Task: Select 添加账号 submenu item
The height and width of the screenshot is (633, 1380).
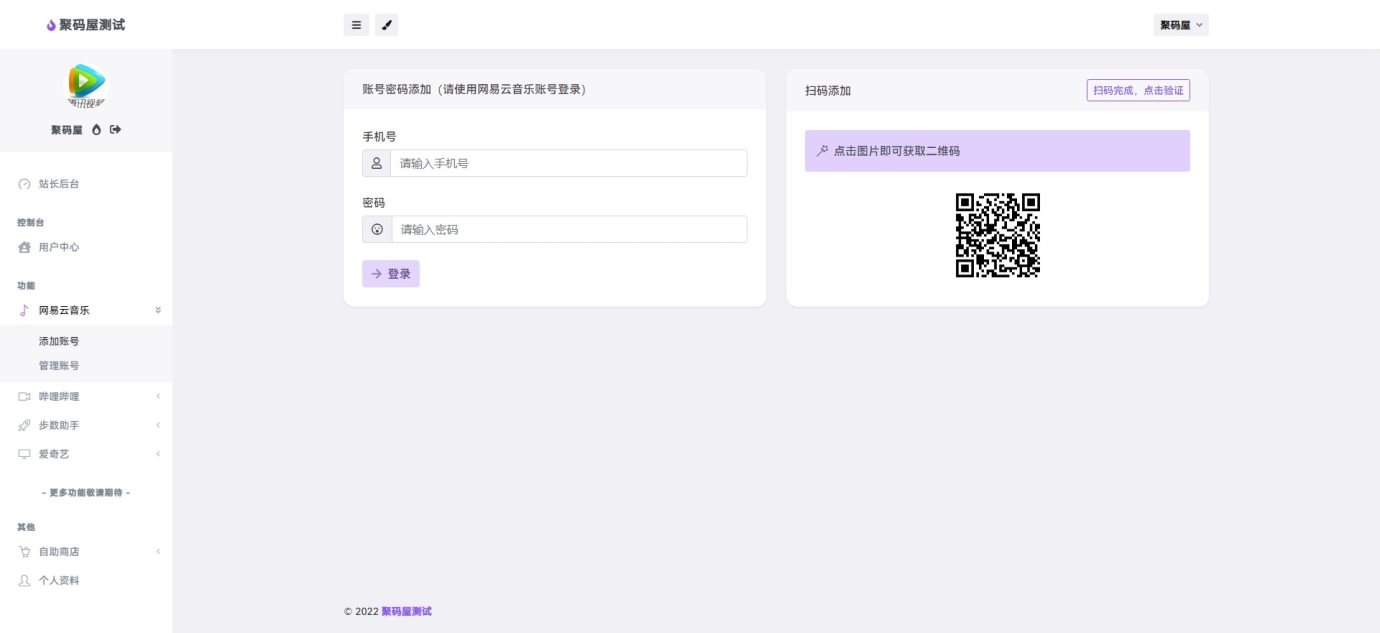Action: (x=59, y=341)
